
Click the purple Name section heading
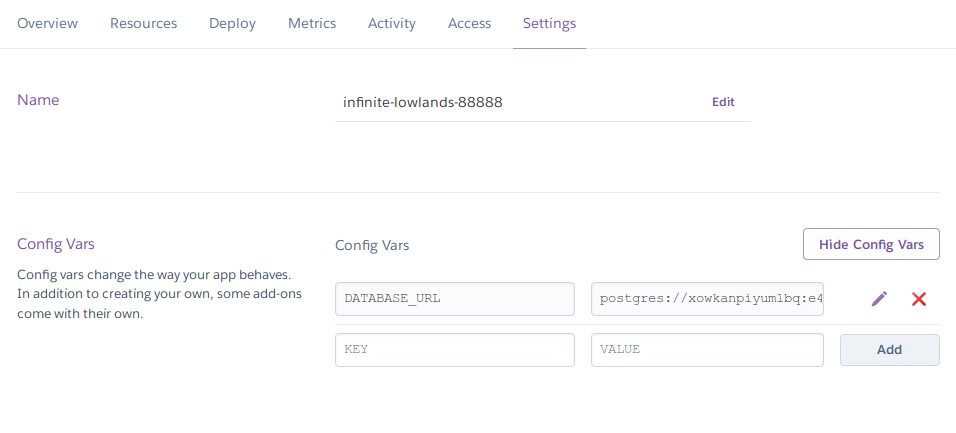[x=38, y=100]
